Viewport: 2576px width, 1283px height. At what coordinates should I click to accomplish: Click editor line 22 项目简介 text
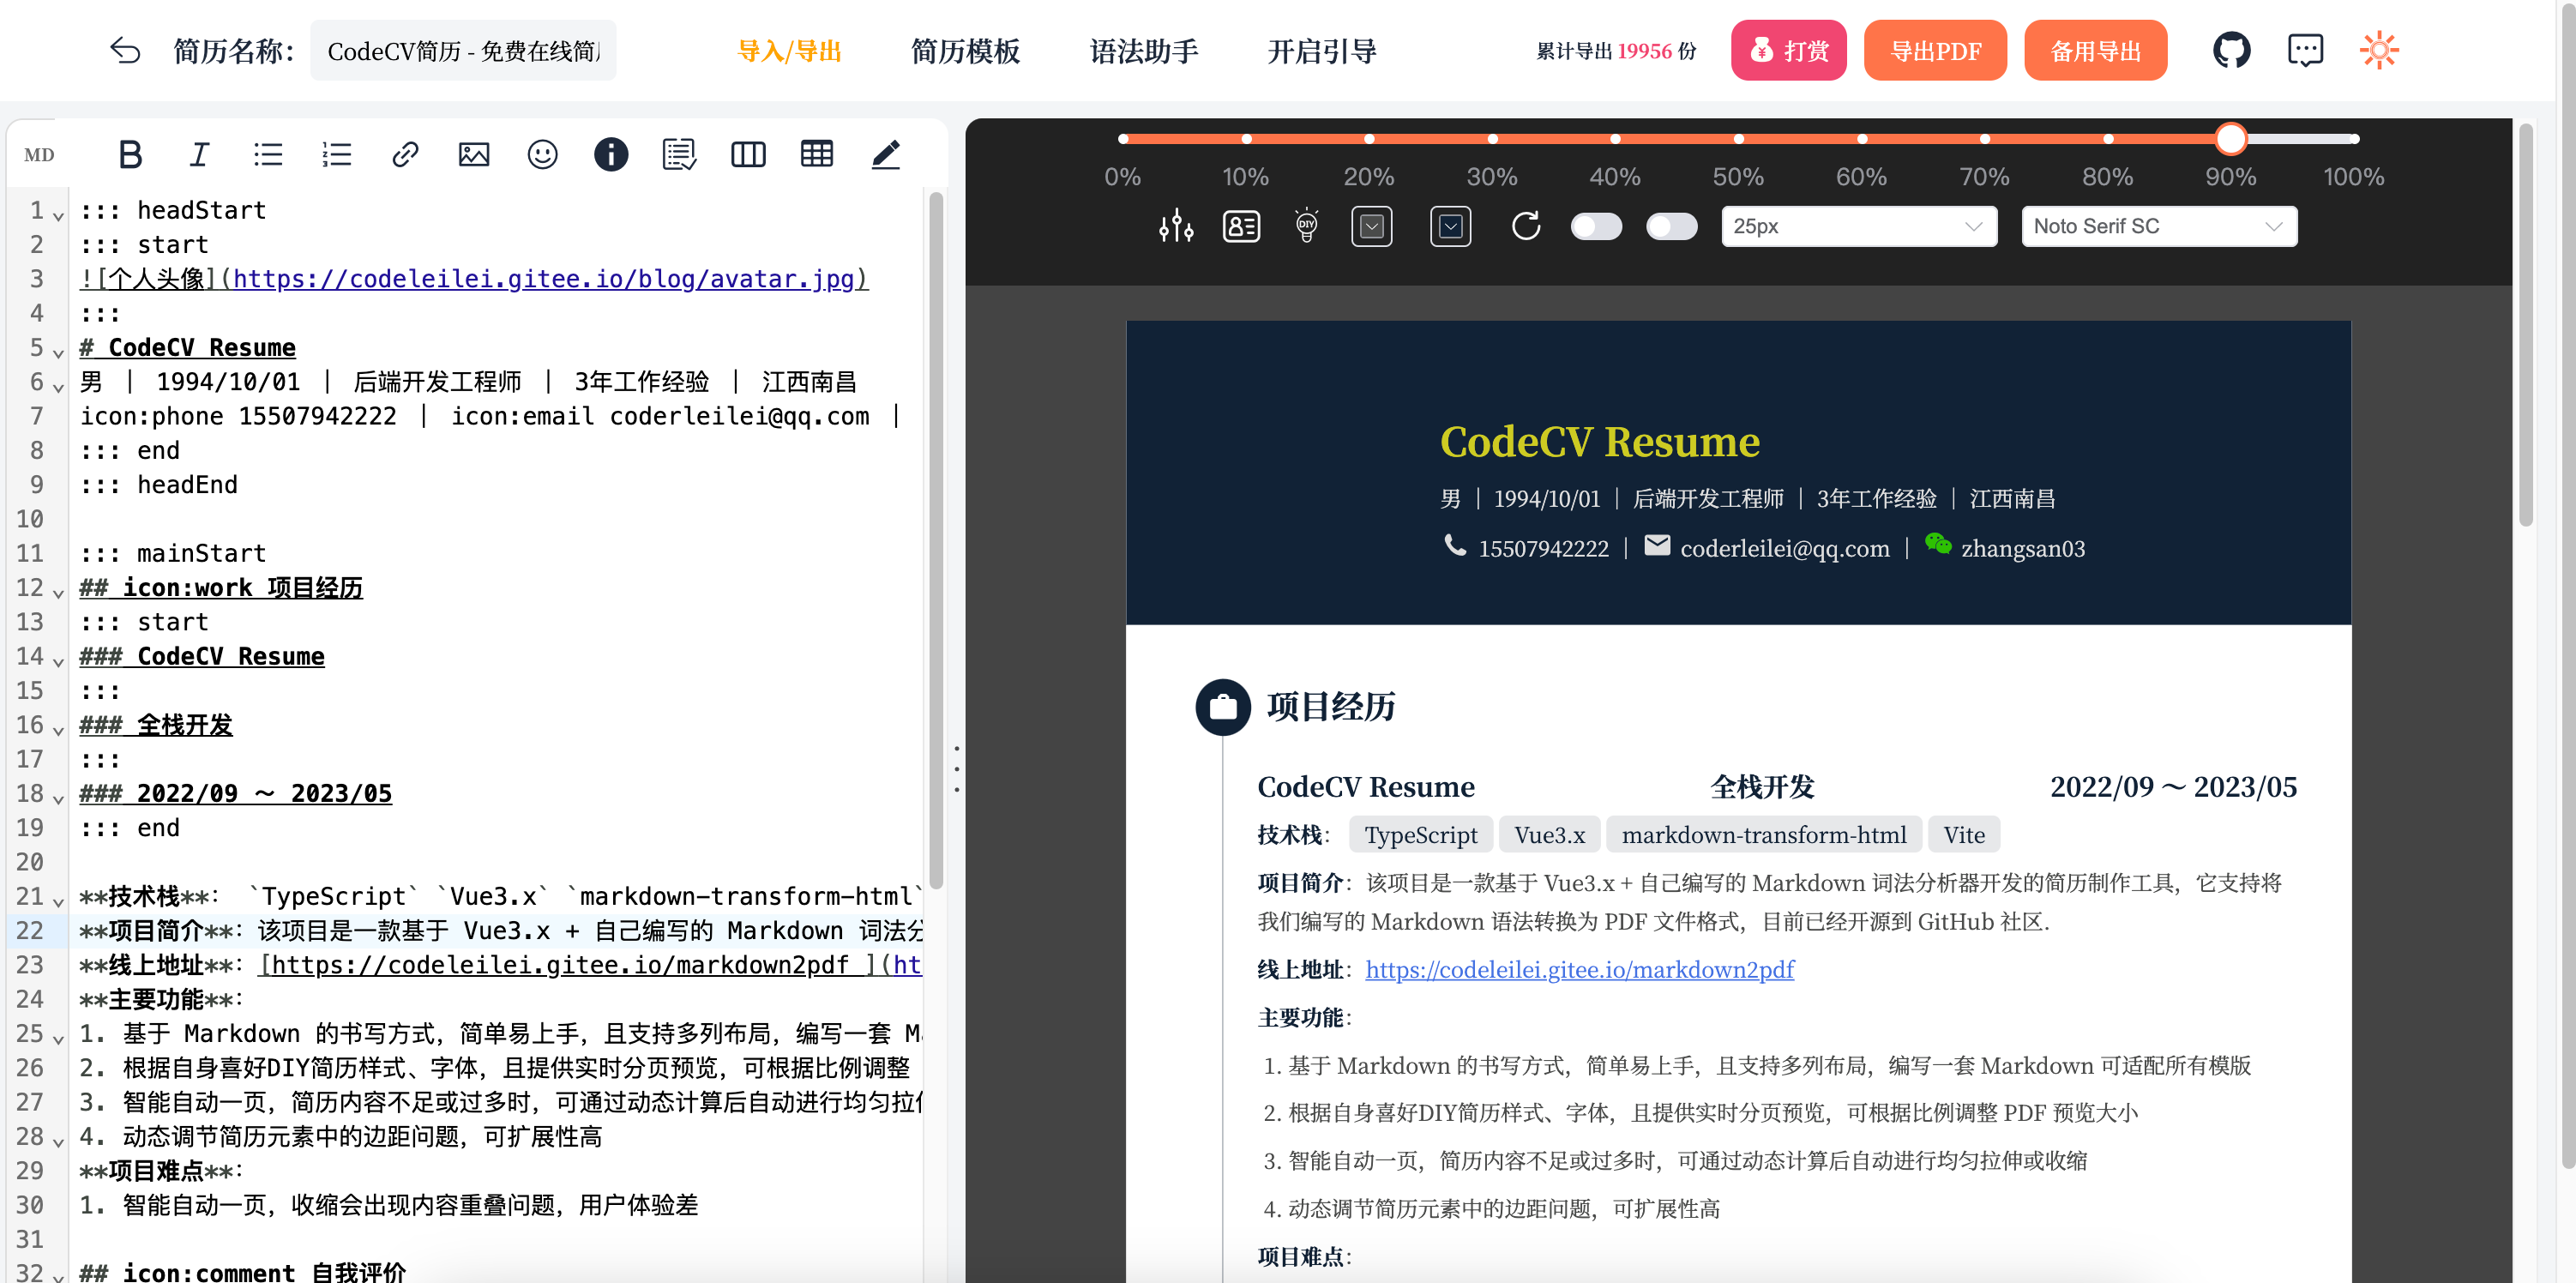coord(501,930)
